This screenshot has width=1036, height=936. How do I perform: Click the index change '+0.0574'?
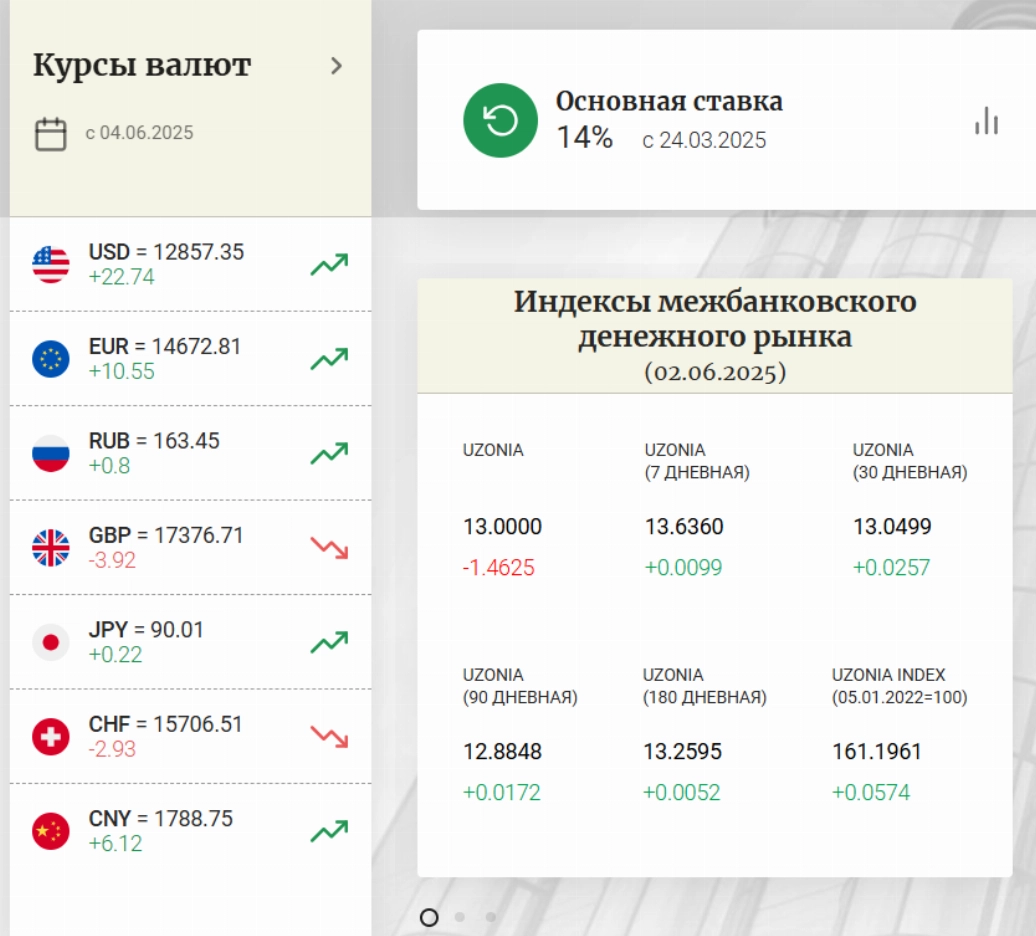pyautogui.click(x=871, y=792)
